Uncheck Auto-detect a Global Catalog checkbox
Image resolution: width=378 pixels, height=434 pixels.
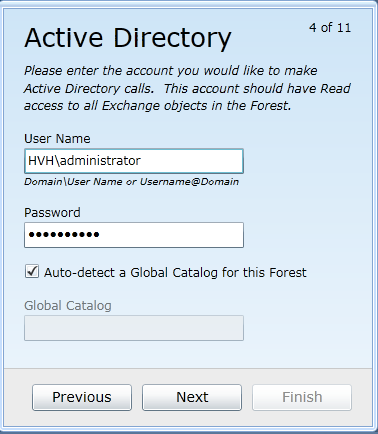coord(32,271)
